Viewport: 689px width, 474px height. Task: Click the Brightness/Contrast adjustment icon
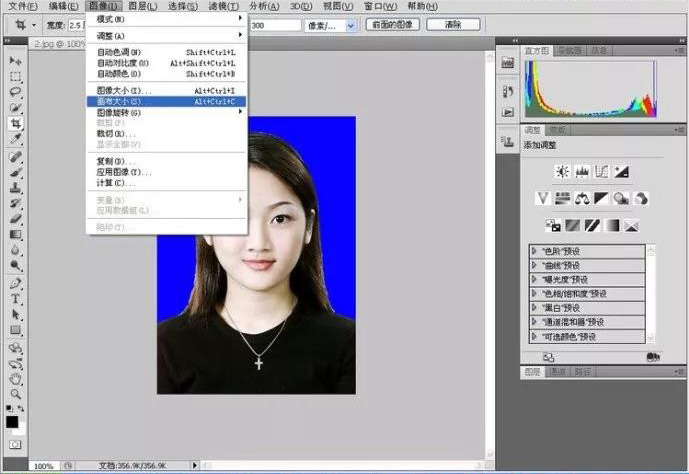(563, 172)
